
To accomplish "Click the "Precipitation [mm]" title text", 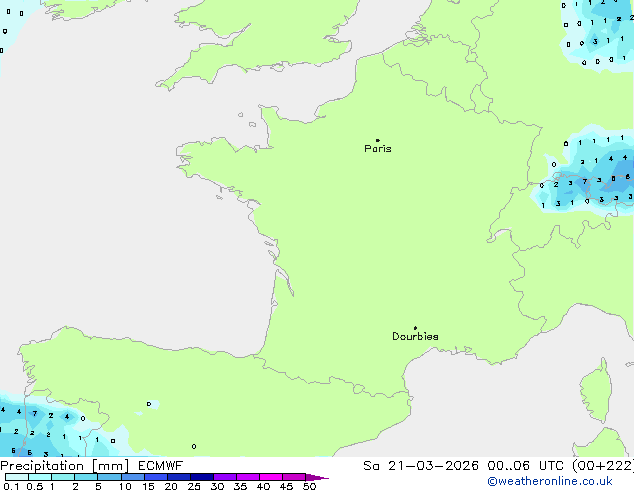I will coord(65,466).
